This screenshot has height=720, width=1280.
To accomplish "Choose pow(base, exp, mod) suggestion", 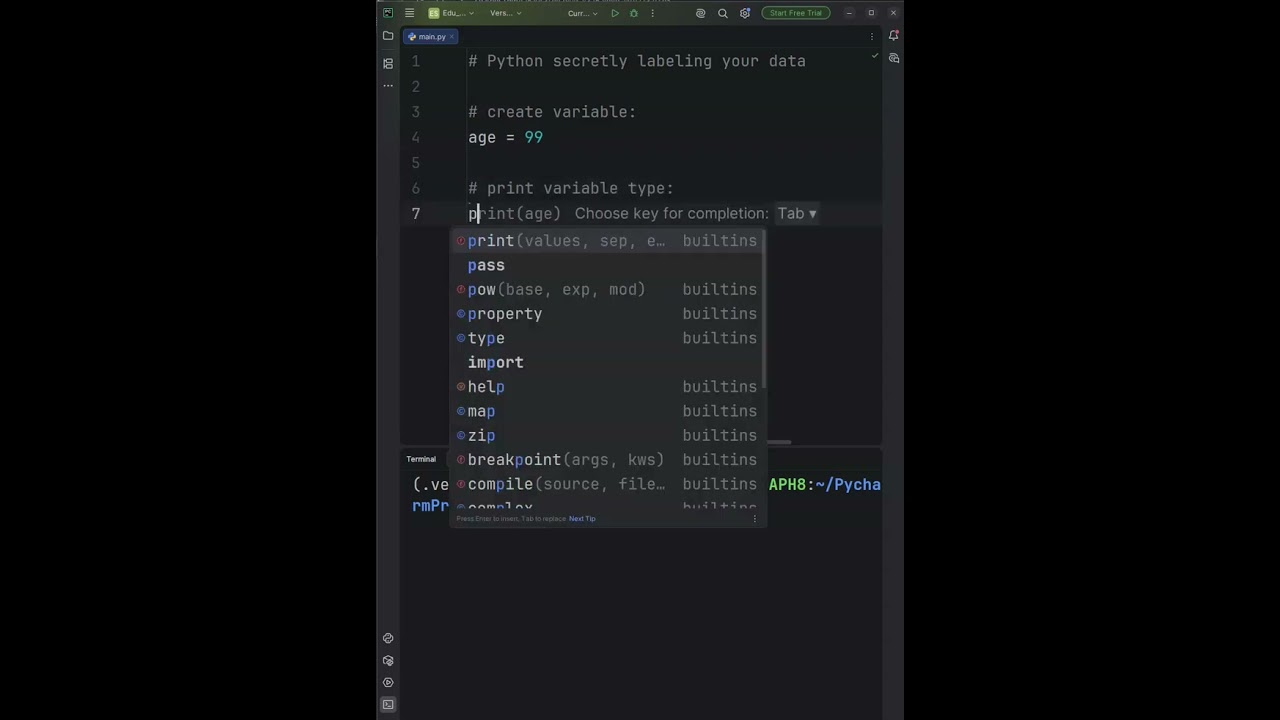I will pyautogui.click(x=608, y=289).
